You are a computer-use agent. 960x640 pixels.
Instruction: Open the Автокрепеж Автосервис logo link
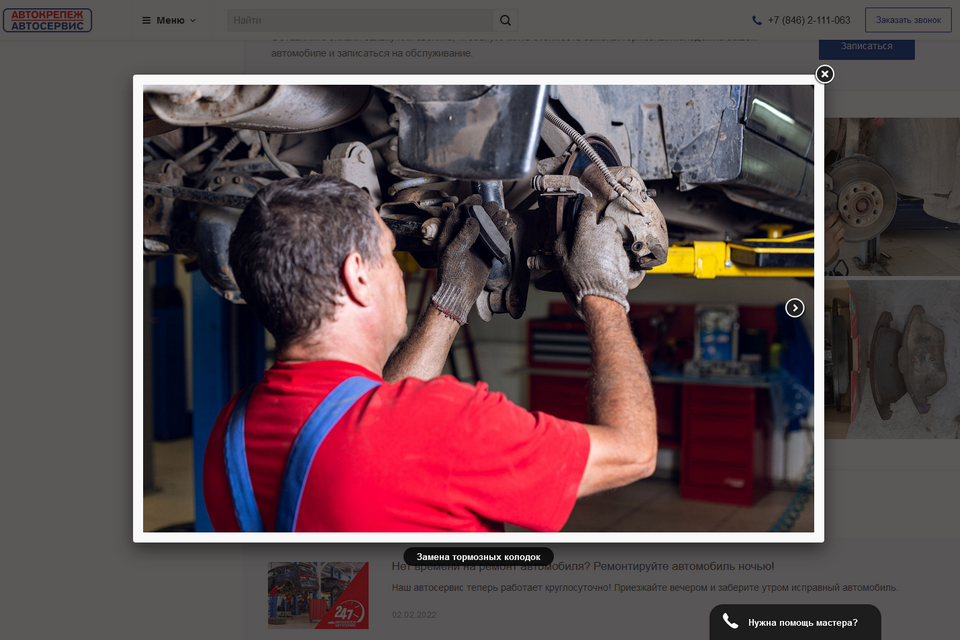pyautogui.click(x=47, y=20)
